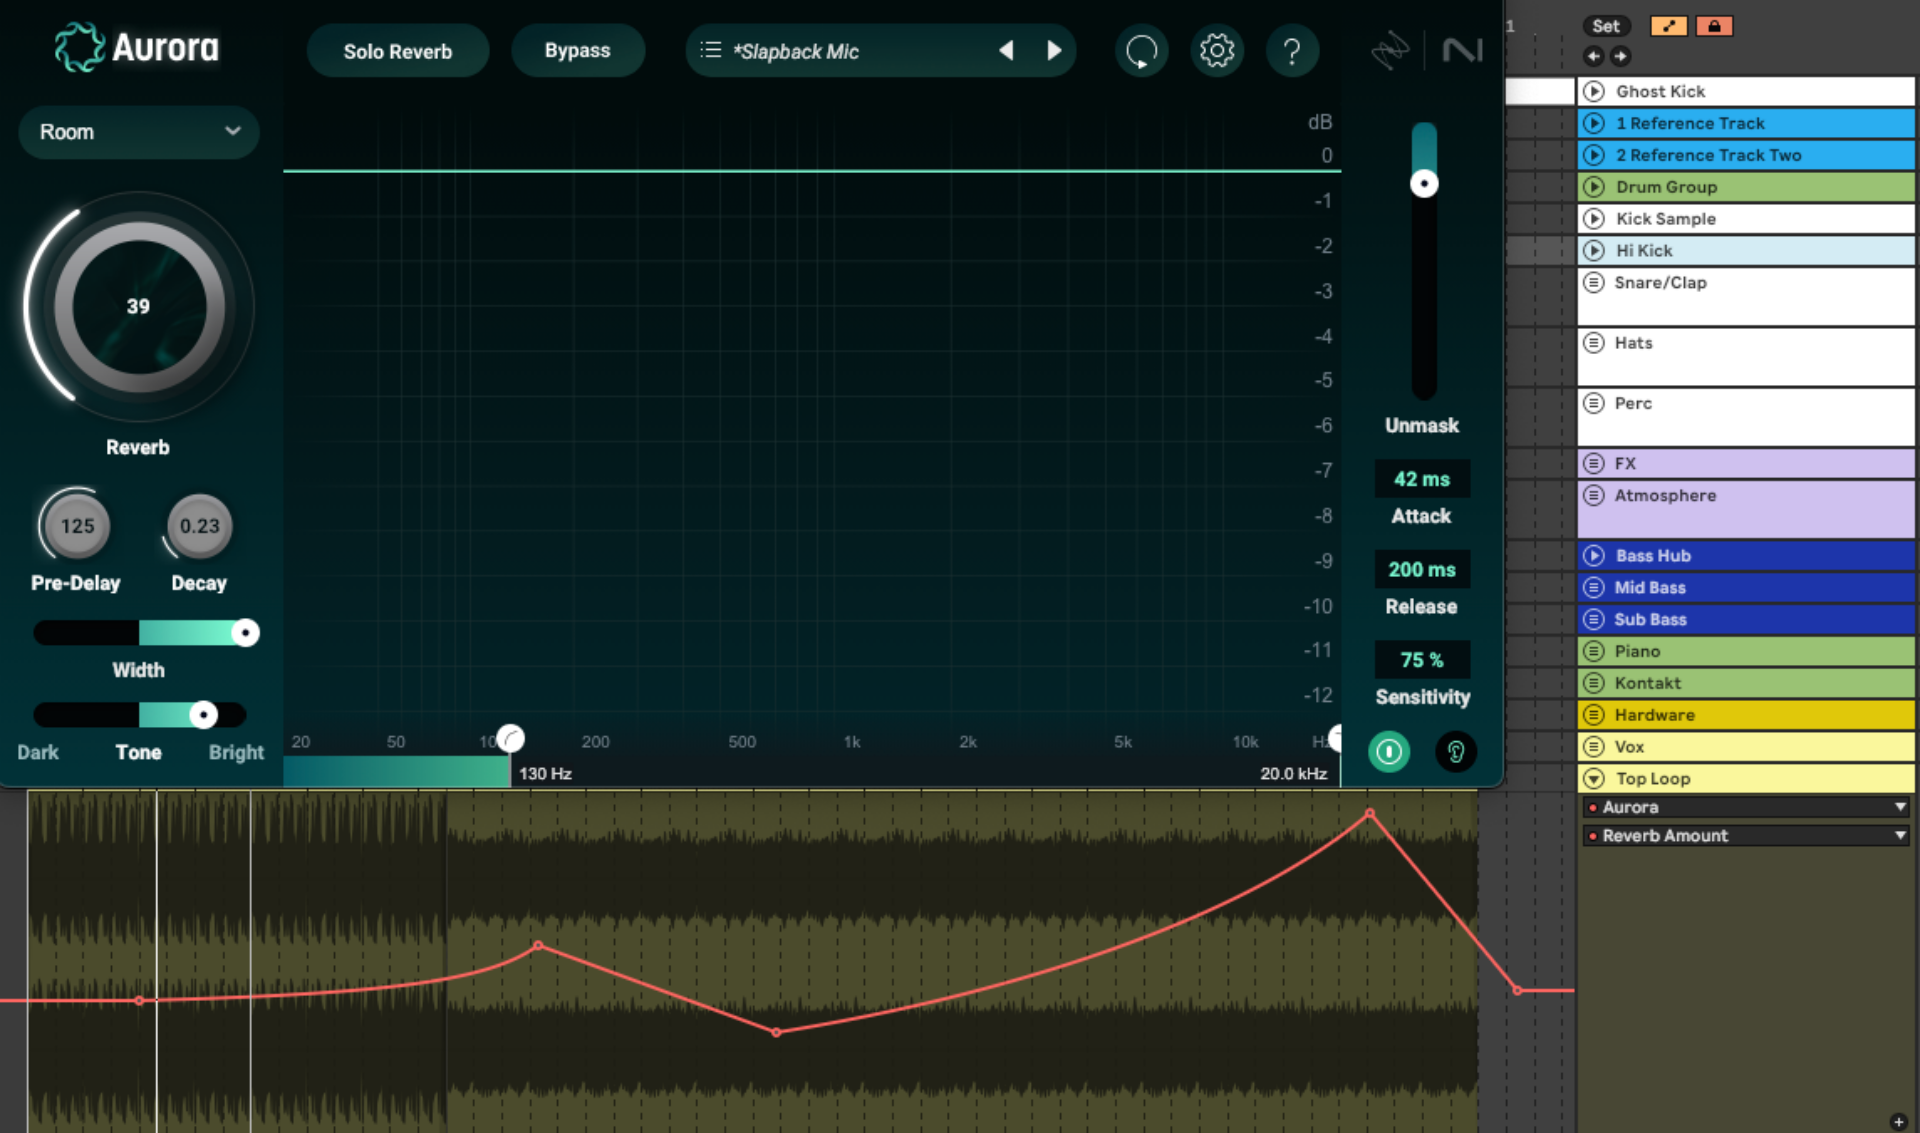This screenshot has width=1920, height=1133.
Task: Unfold the Vox track icon
Action: [x=1594, y=747]
